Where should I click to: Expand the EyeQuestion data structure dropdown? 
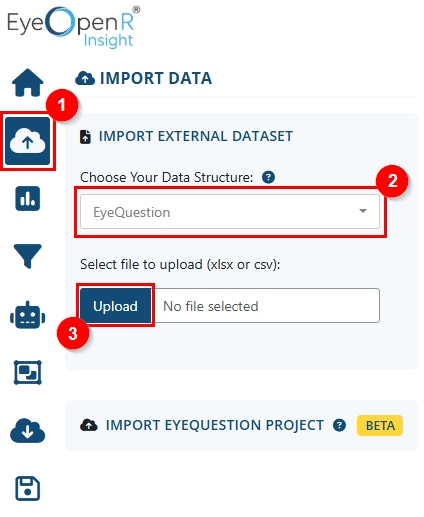pyautogui.click(x=230, y=212)
